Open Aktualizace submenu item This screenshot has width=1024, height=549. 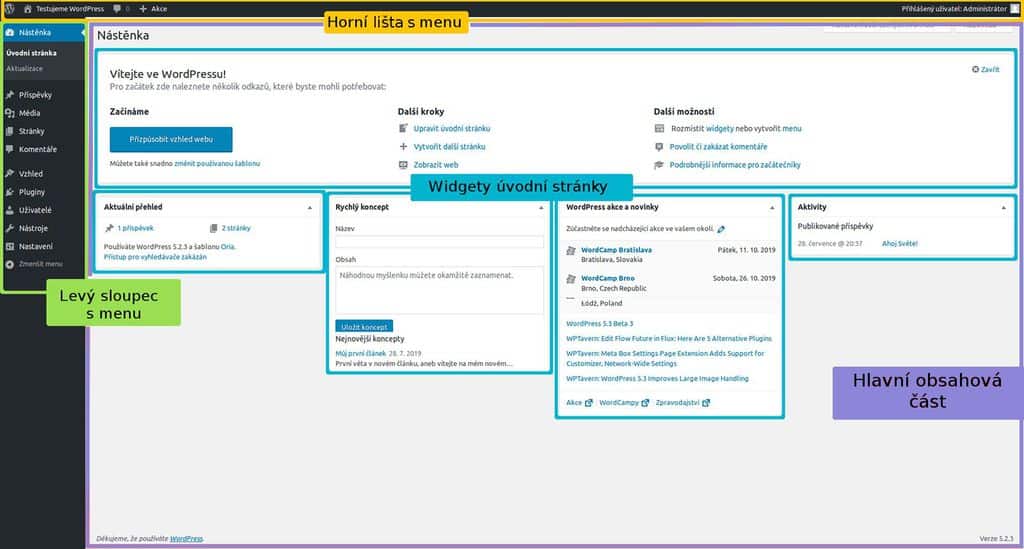(24, 69)
